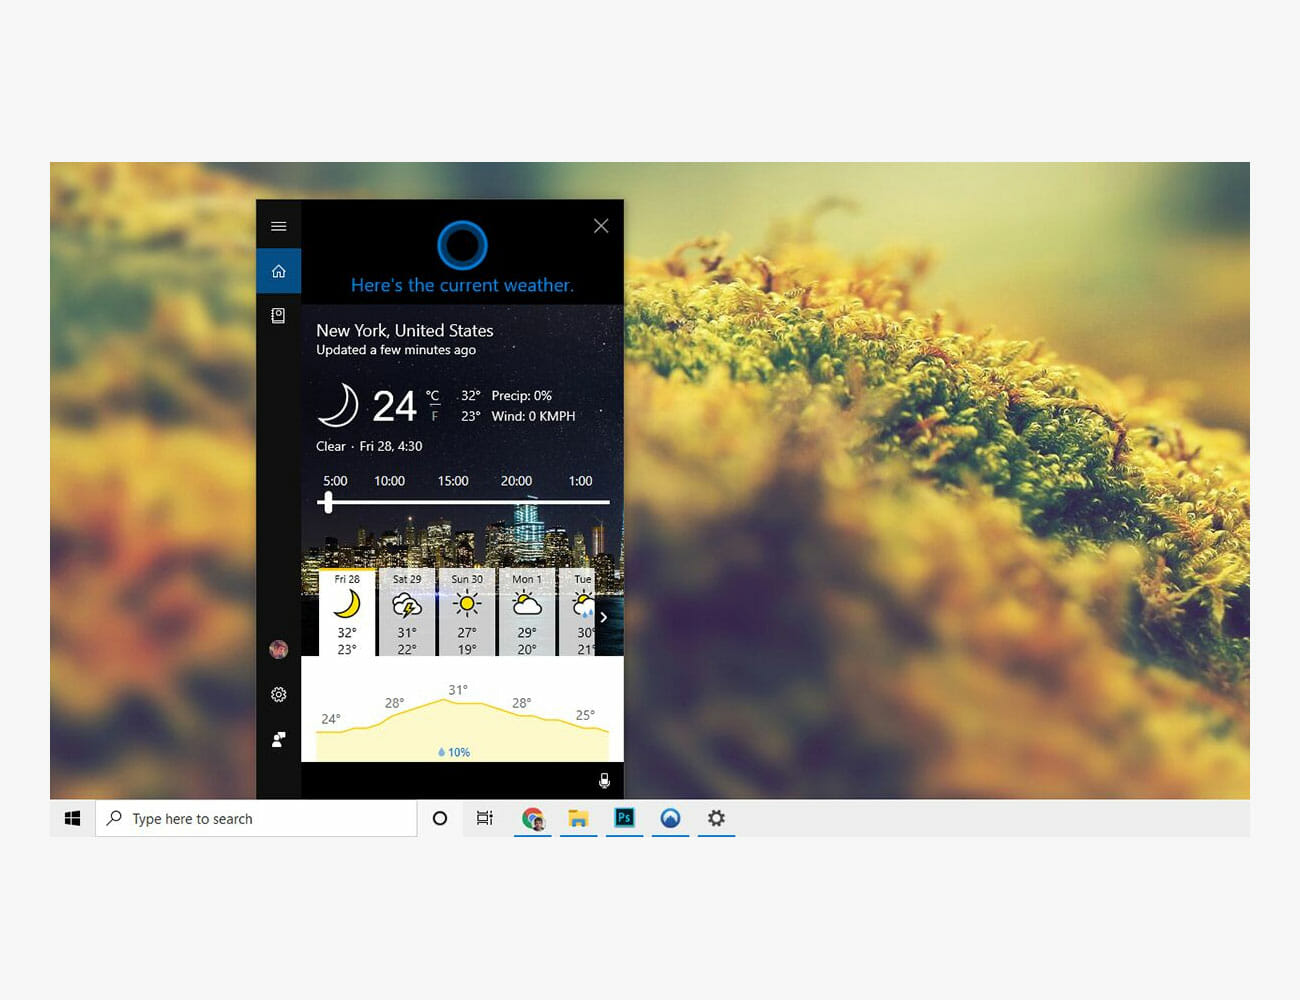This screenshot has width=1300, height=1000.
Task: Select the Sat 29 forecast tab
Action: click(407, 613)
